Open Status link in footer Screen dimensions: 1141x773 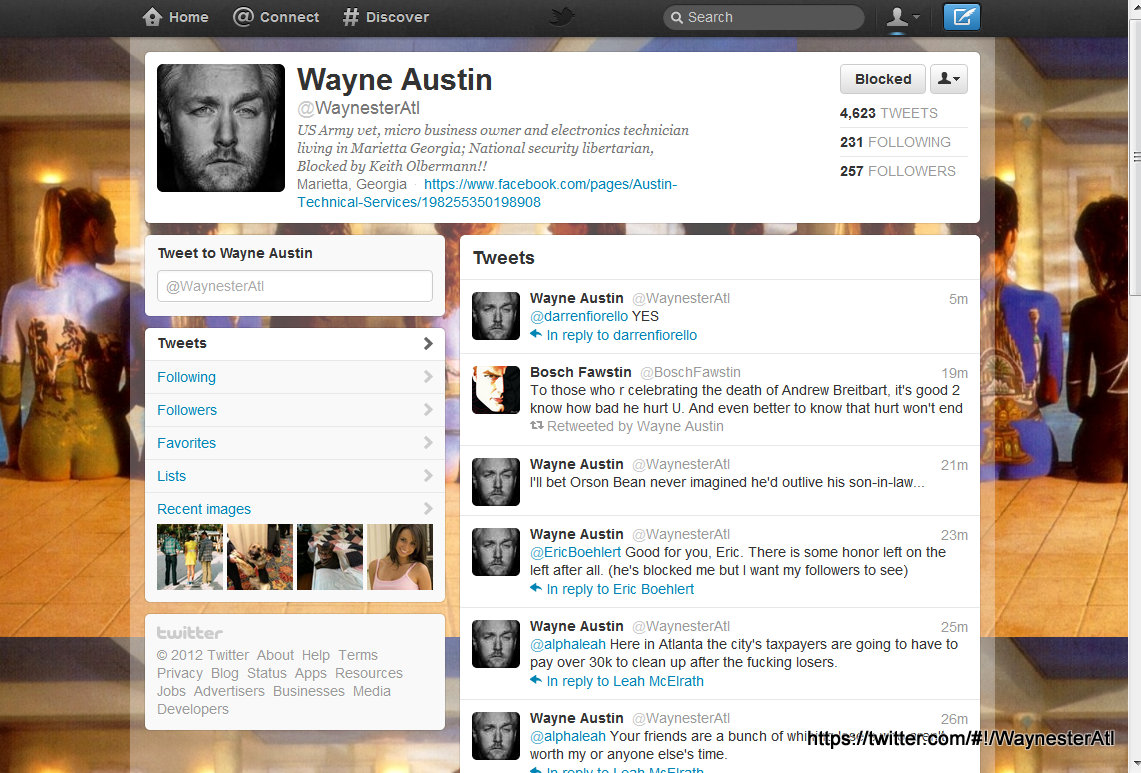pos(266,673)
